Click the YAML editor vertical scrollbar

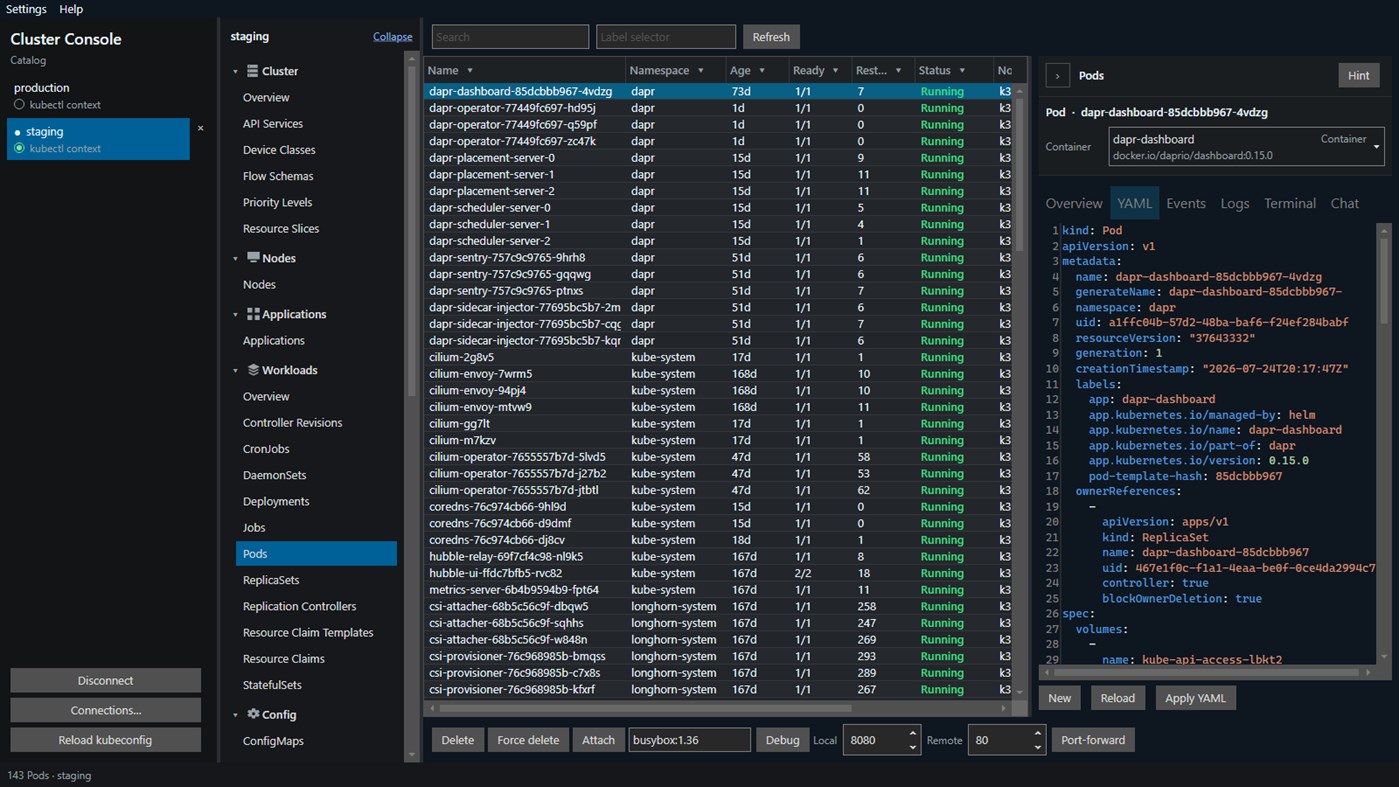coord(1384,280)
